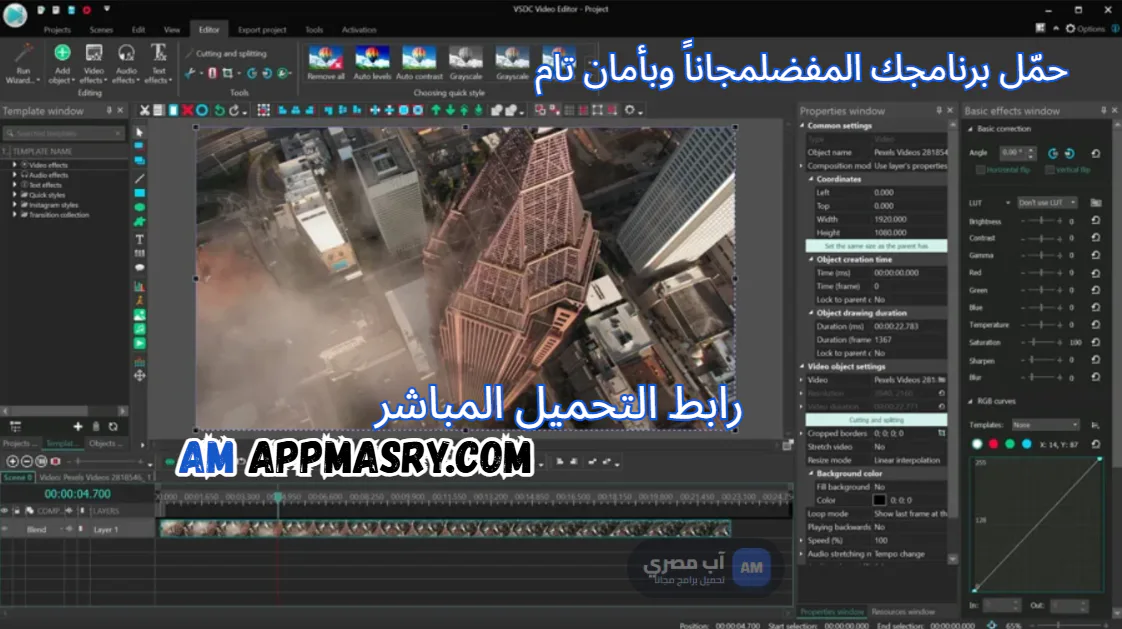
Task: Adjust the Brightness slider
Action: tap(1042, 220)
